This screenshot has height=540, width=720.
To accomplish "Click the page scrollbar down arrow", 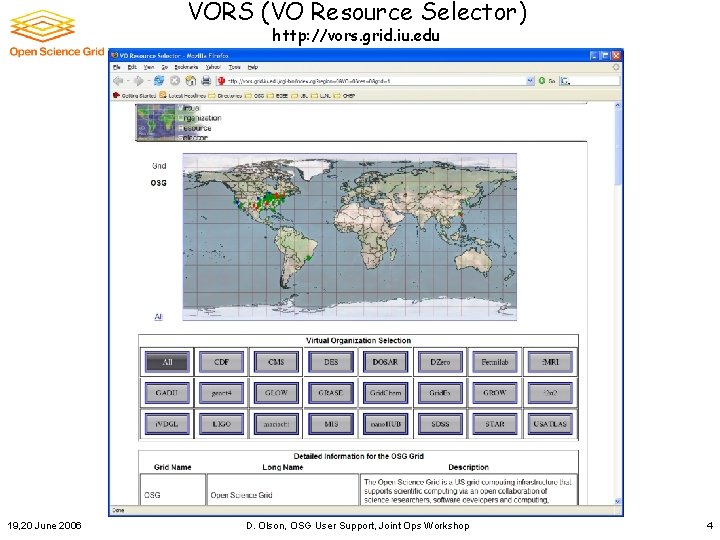I will click(618, 501).
